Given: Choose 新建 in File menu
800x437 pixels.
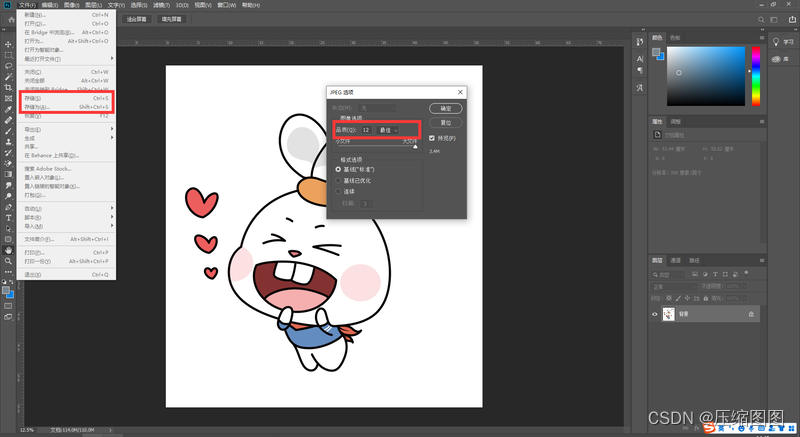Looking at the screenshot, I should (x=67, y=15).
